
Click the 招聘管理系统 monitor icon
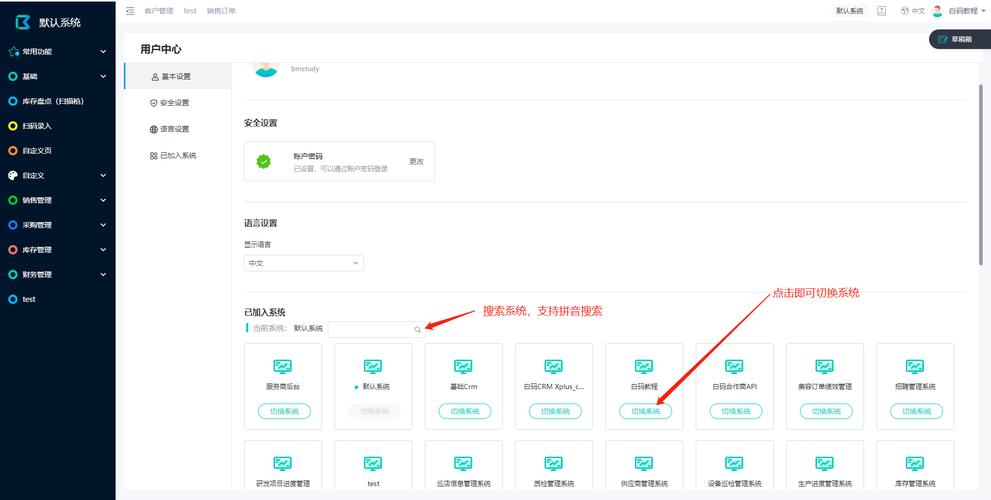click(915, 366)
